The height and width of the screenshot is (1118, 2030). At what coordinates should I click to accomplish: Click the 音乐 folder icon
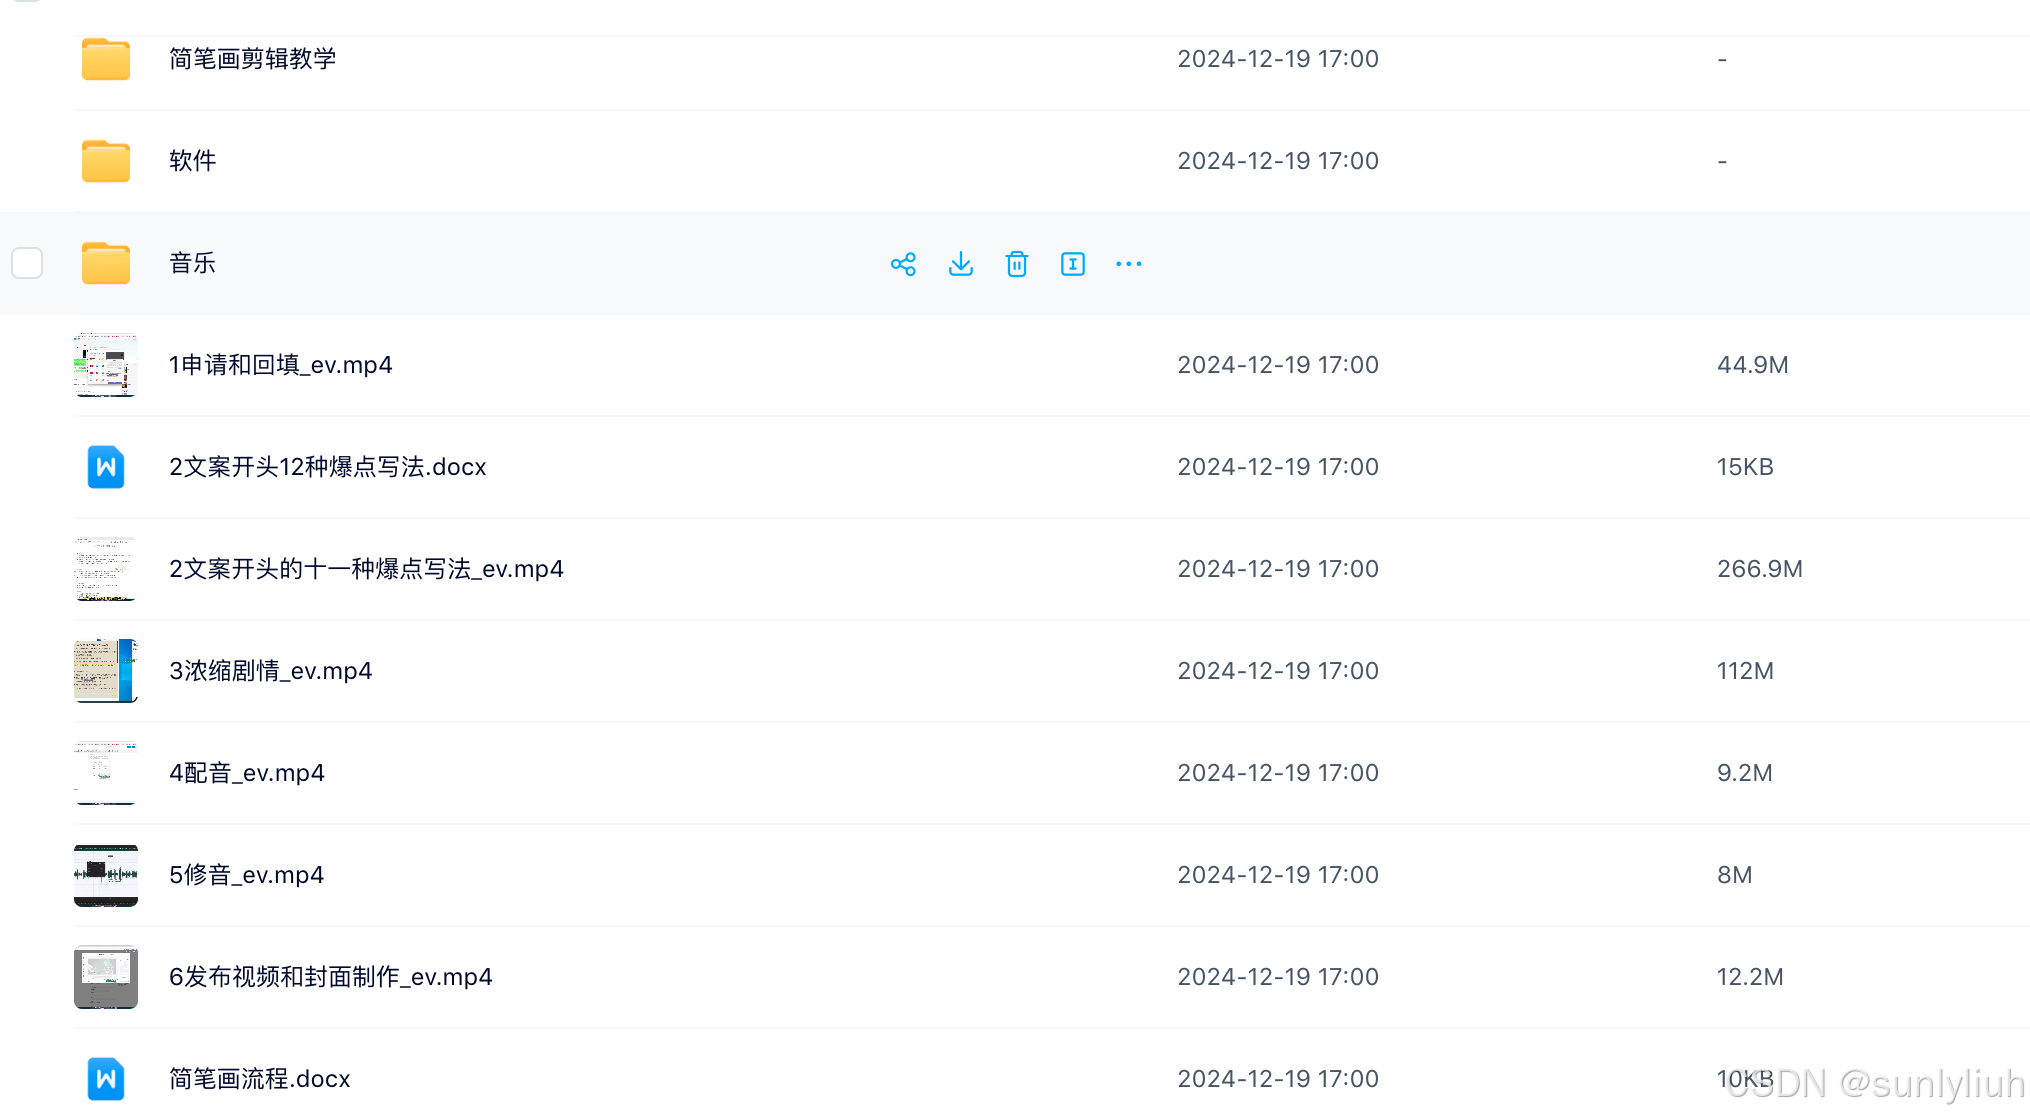click(106, 263)
